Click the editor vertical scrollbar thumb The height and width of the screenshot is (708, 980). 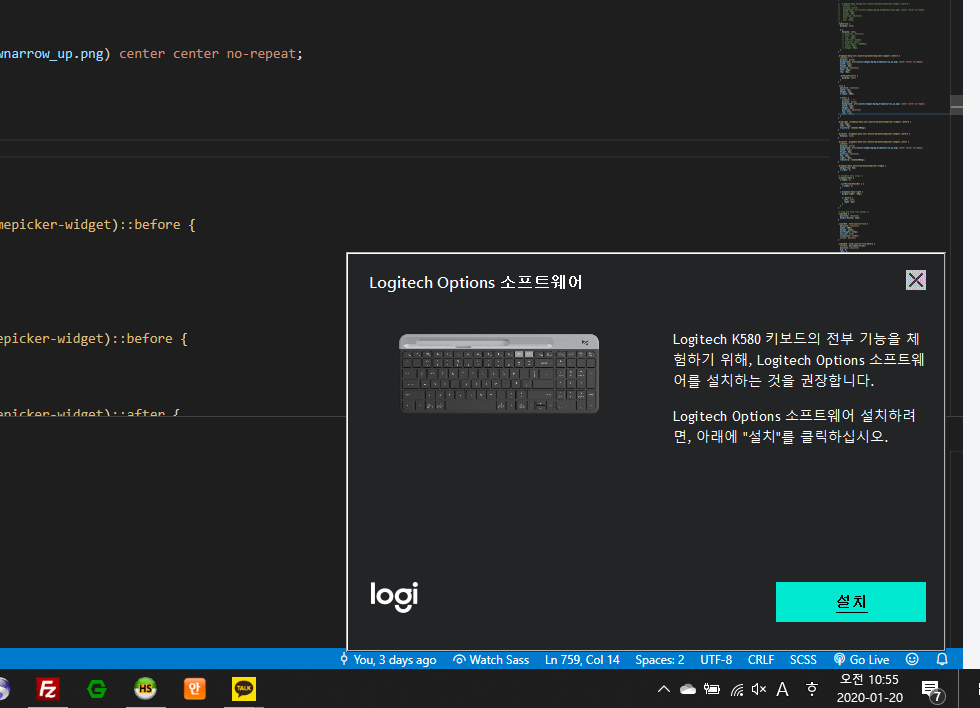point(956,104)
